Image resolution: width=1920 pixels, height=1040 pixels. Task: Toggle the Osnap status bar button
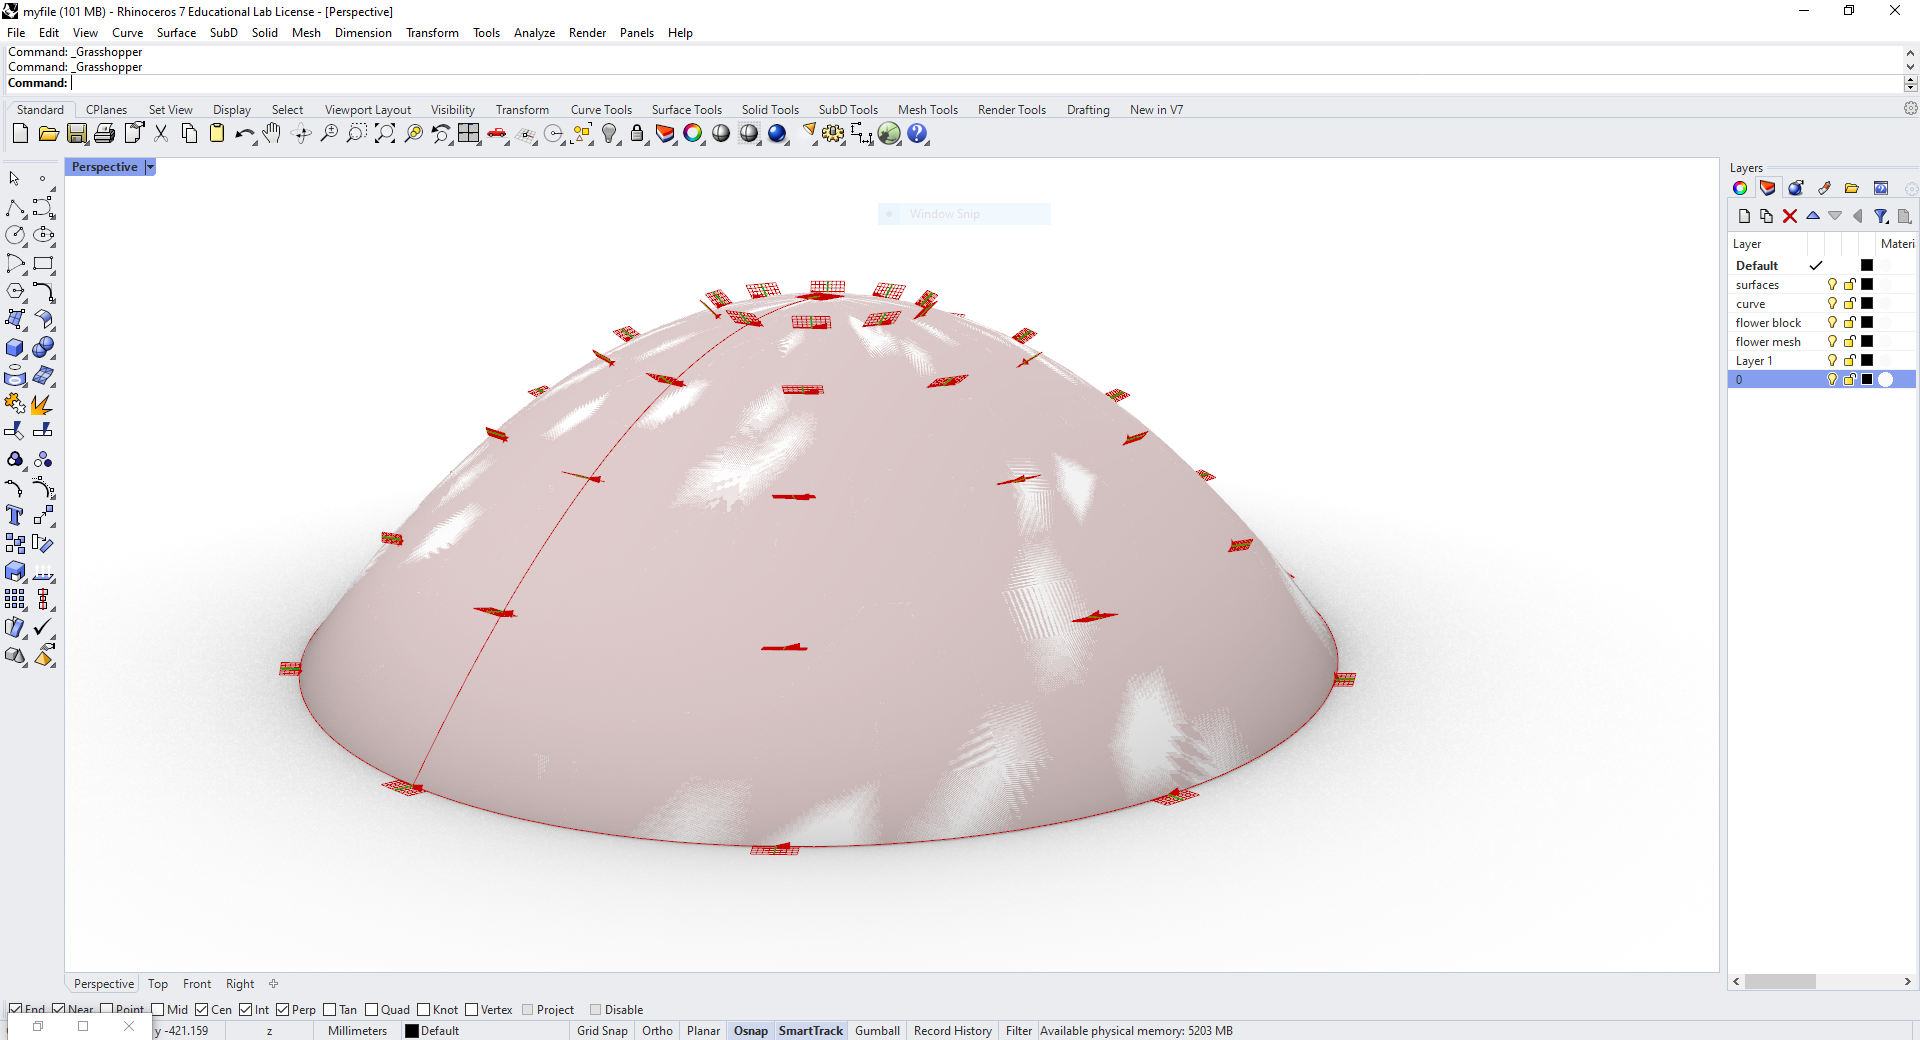[x=751, y=1031]
